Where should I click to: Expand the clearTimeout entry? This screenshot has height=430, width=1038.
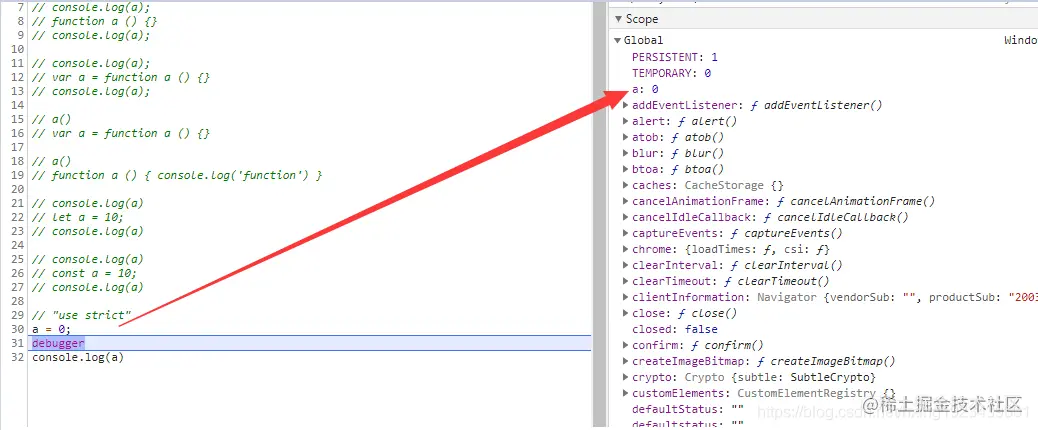(x=626, y=281)
